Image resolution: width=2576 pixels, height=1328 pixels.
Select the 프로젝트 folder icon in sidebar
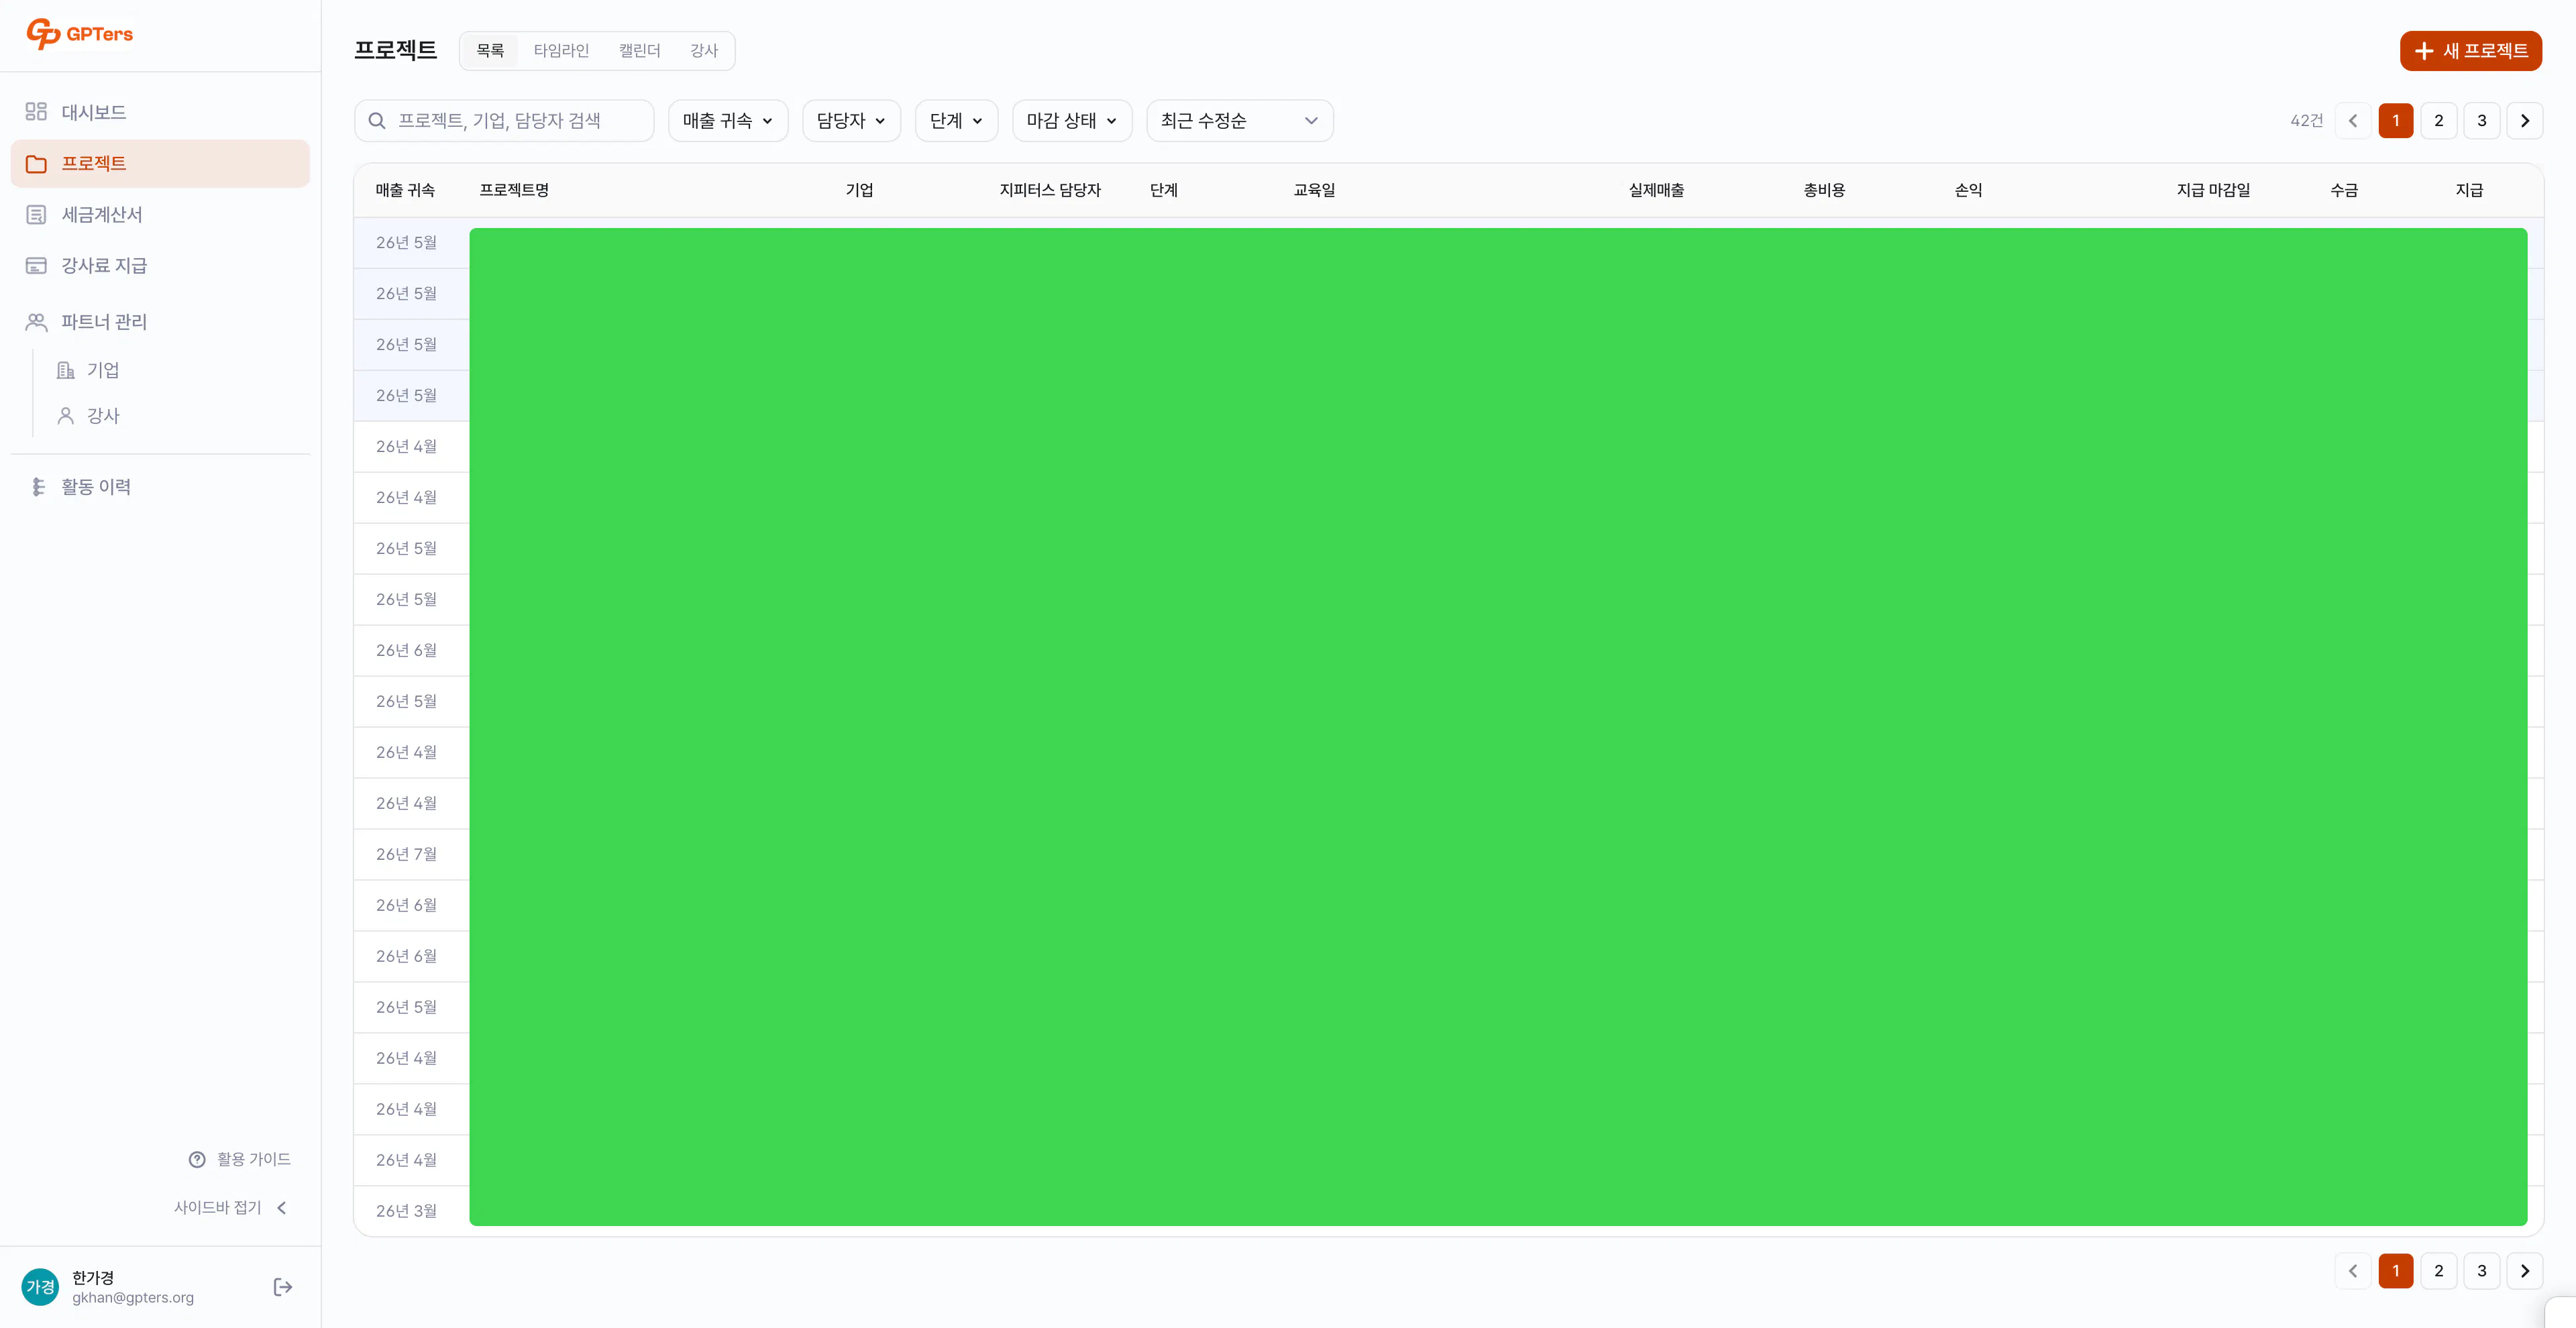(36, 164)
